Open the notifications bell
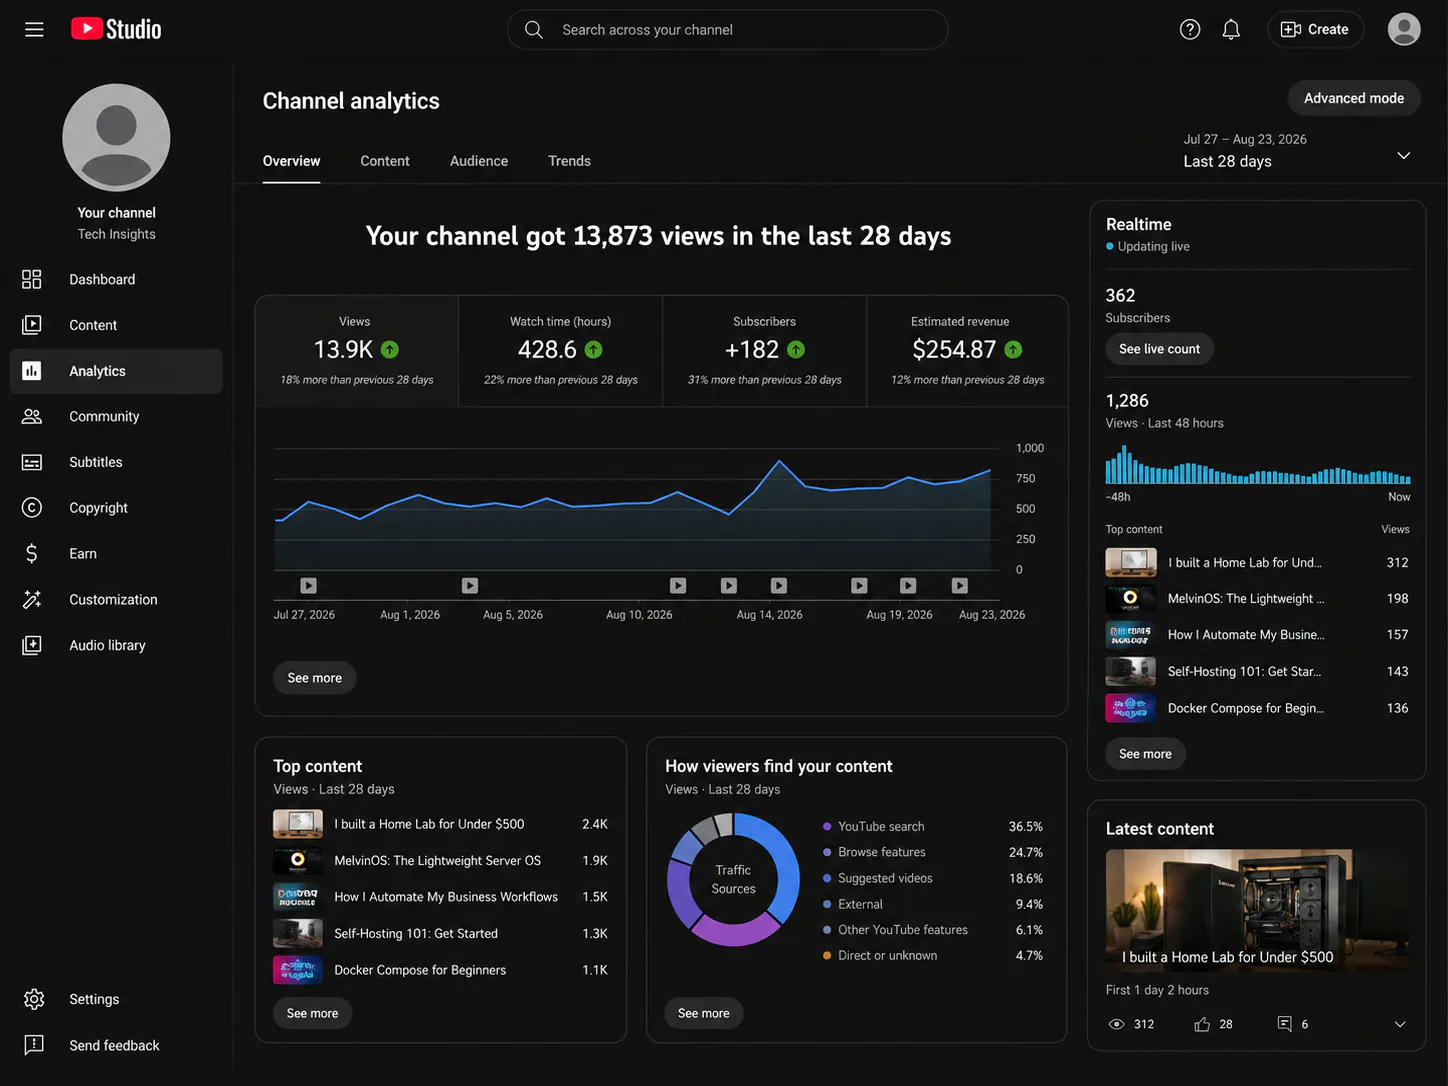Image resolution: width=1448 pixels, height=1086 pixels. tap(1231, 30)
